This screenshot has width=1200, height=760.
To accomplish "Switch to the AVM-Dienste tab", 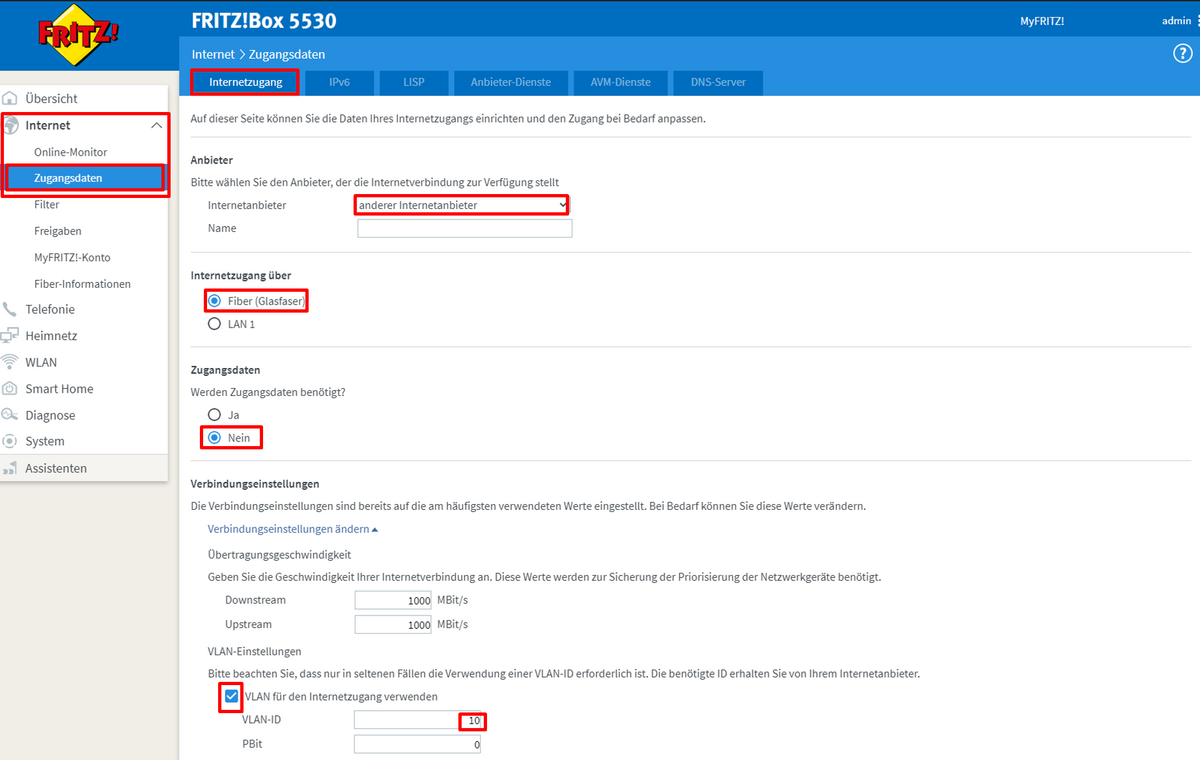I will 619,82.
